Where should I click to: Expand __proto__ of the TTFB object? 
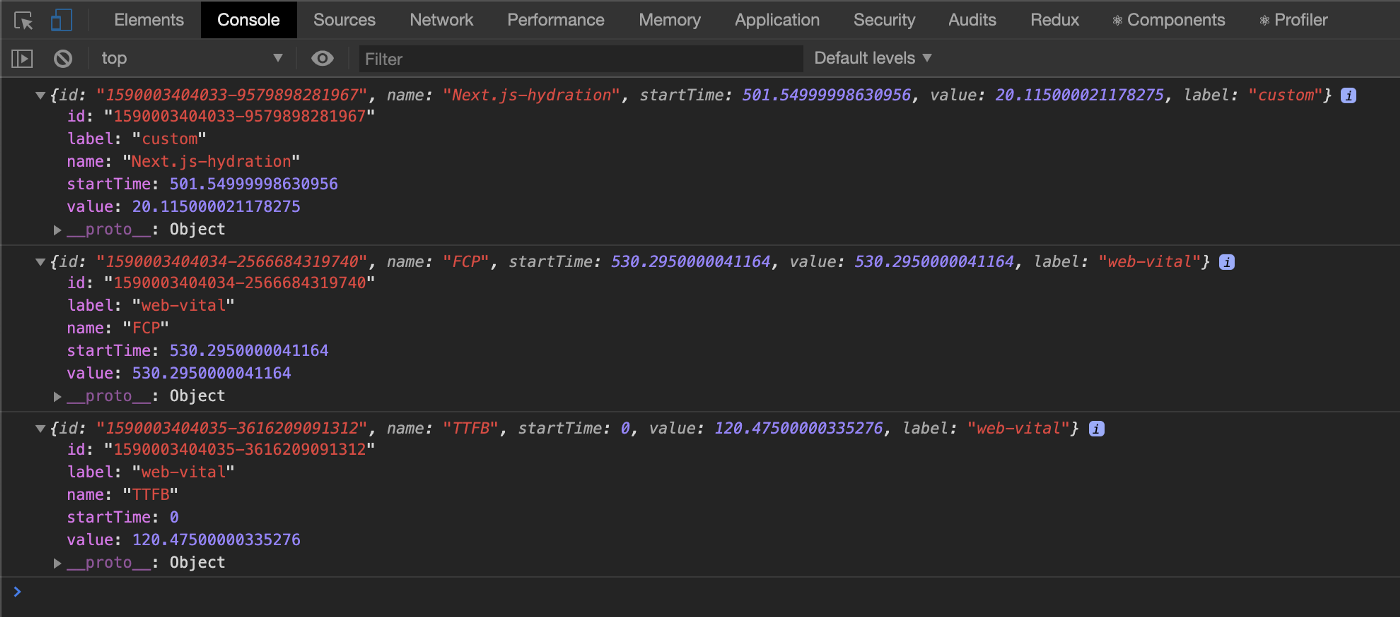[x=57, y=562]
